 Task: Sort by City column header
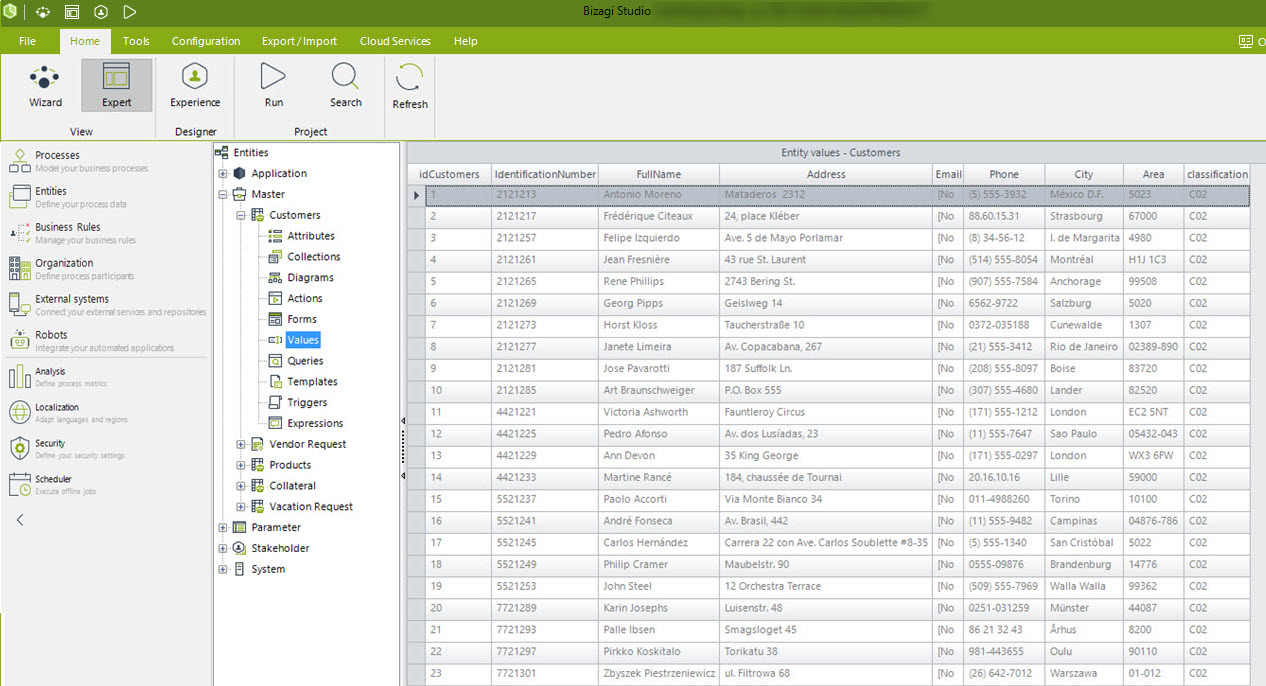tap(1084, 174)
